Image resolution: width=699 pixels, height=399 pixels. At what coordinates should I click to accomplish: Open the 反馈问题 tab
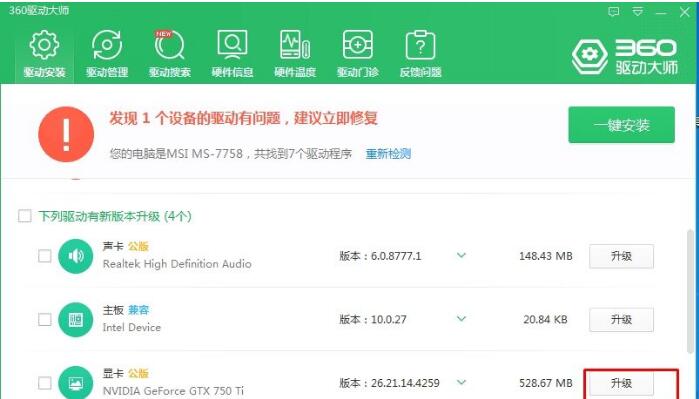tap(420, 54)
